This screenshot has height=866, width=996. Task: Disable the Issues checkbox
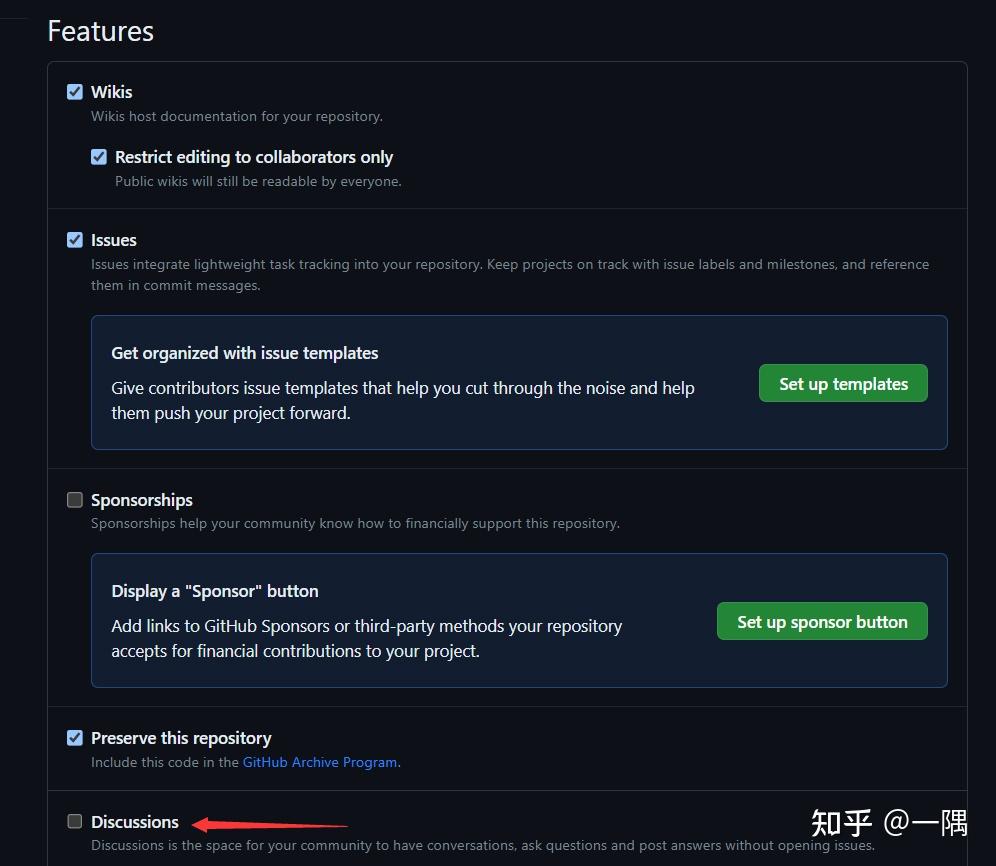[x=75, y=240]
